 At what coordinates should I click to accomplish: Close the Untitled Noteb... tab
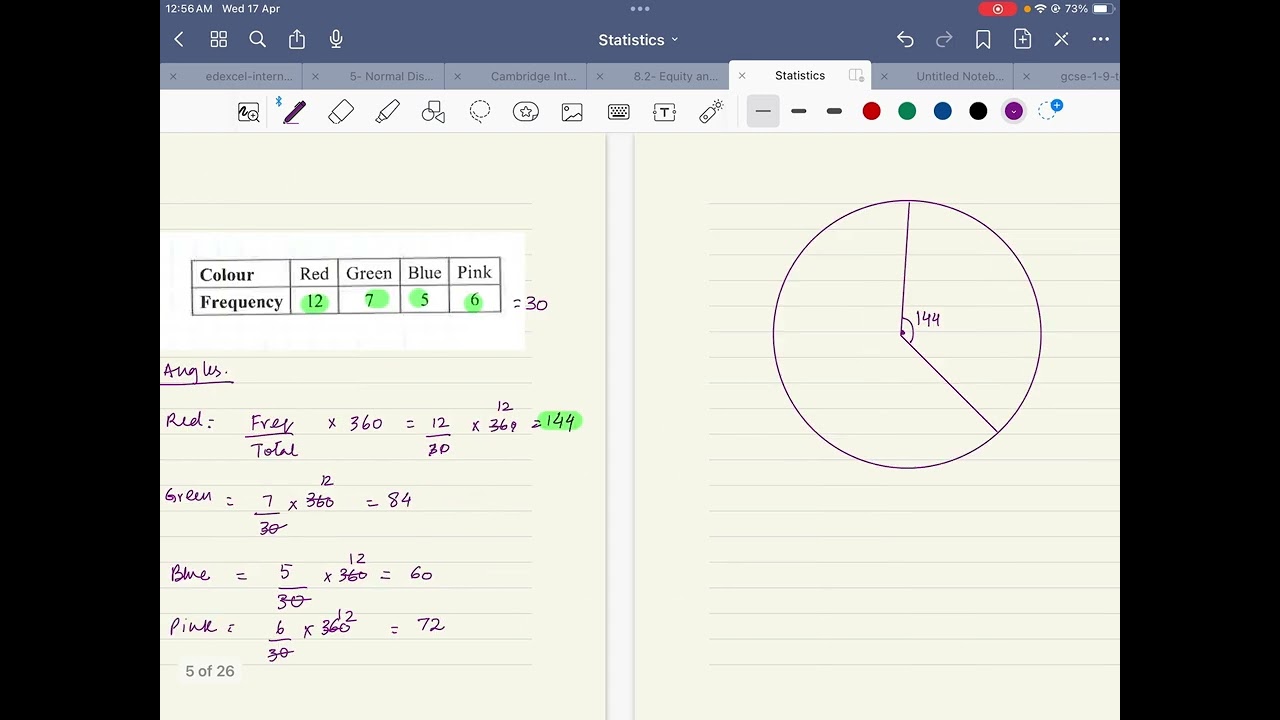coord(884,76)
